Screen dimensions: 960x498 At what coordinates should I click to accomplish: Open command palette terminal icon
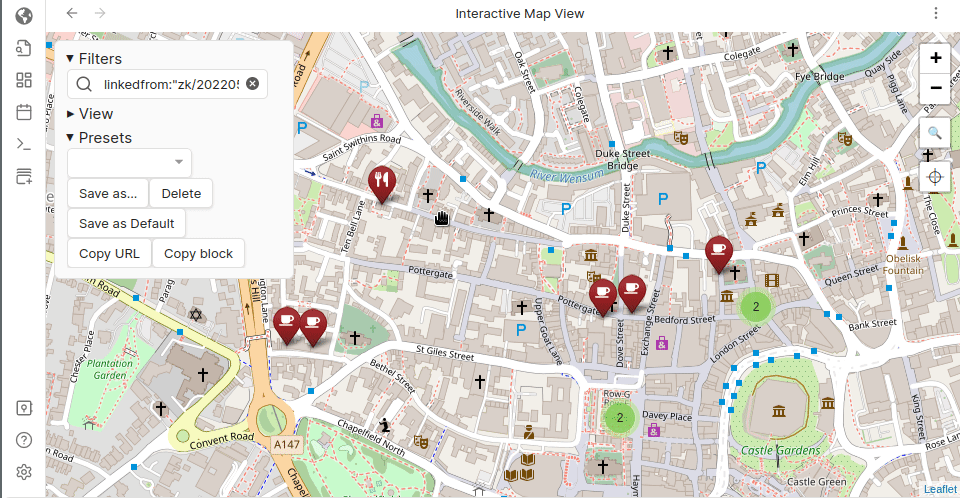click(x=24, y=144)
